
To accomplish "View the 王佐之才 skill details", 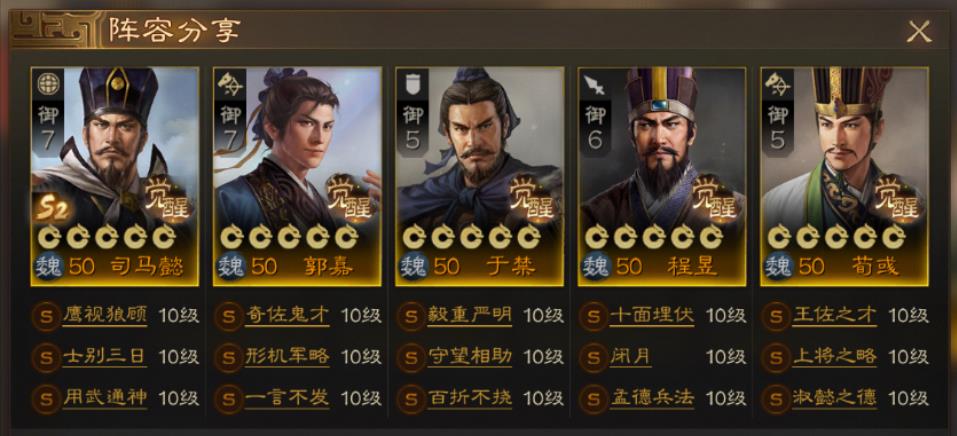I will 835,316.
